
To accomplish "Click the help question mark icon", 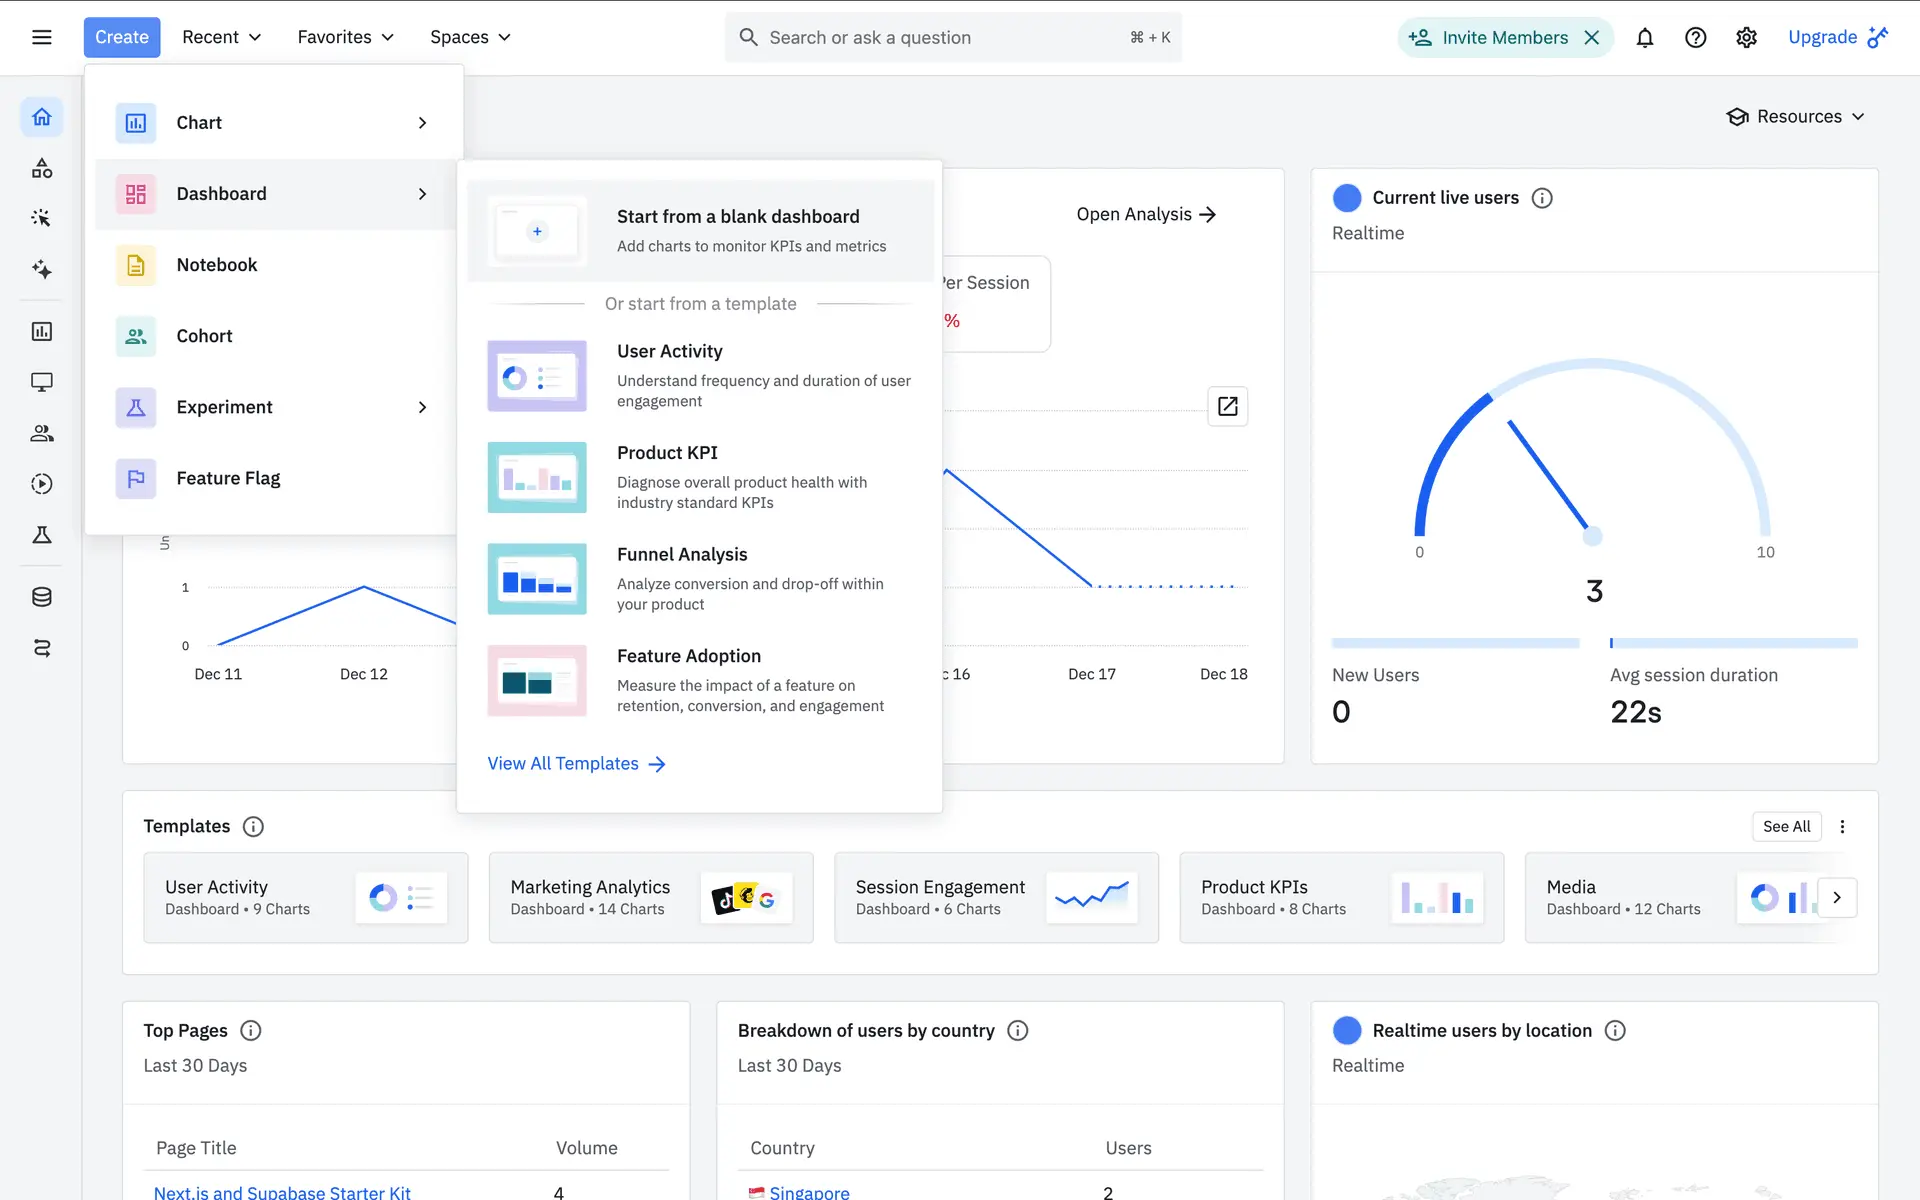I will [x=1695, y=38].
